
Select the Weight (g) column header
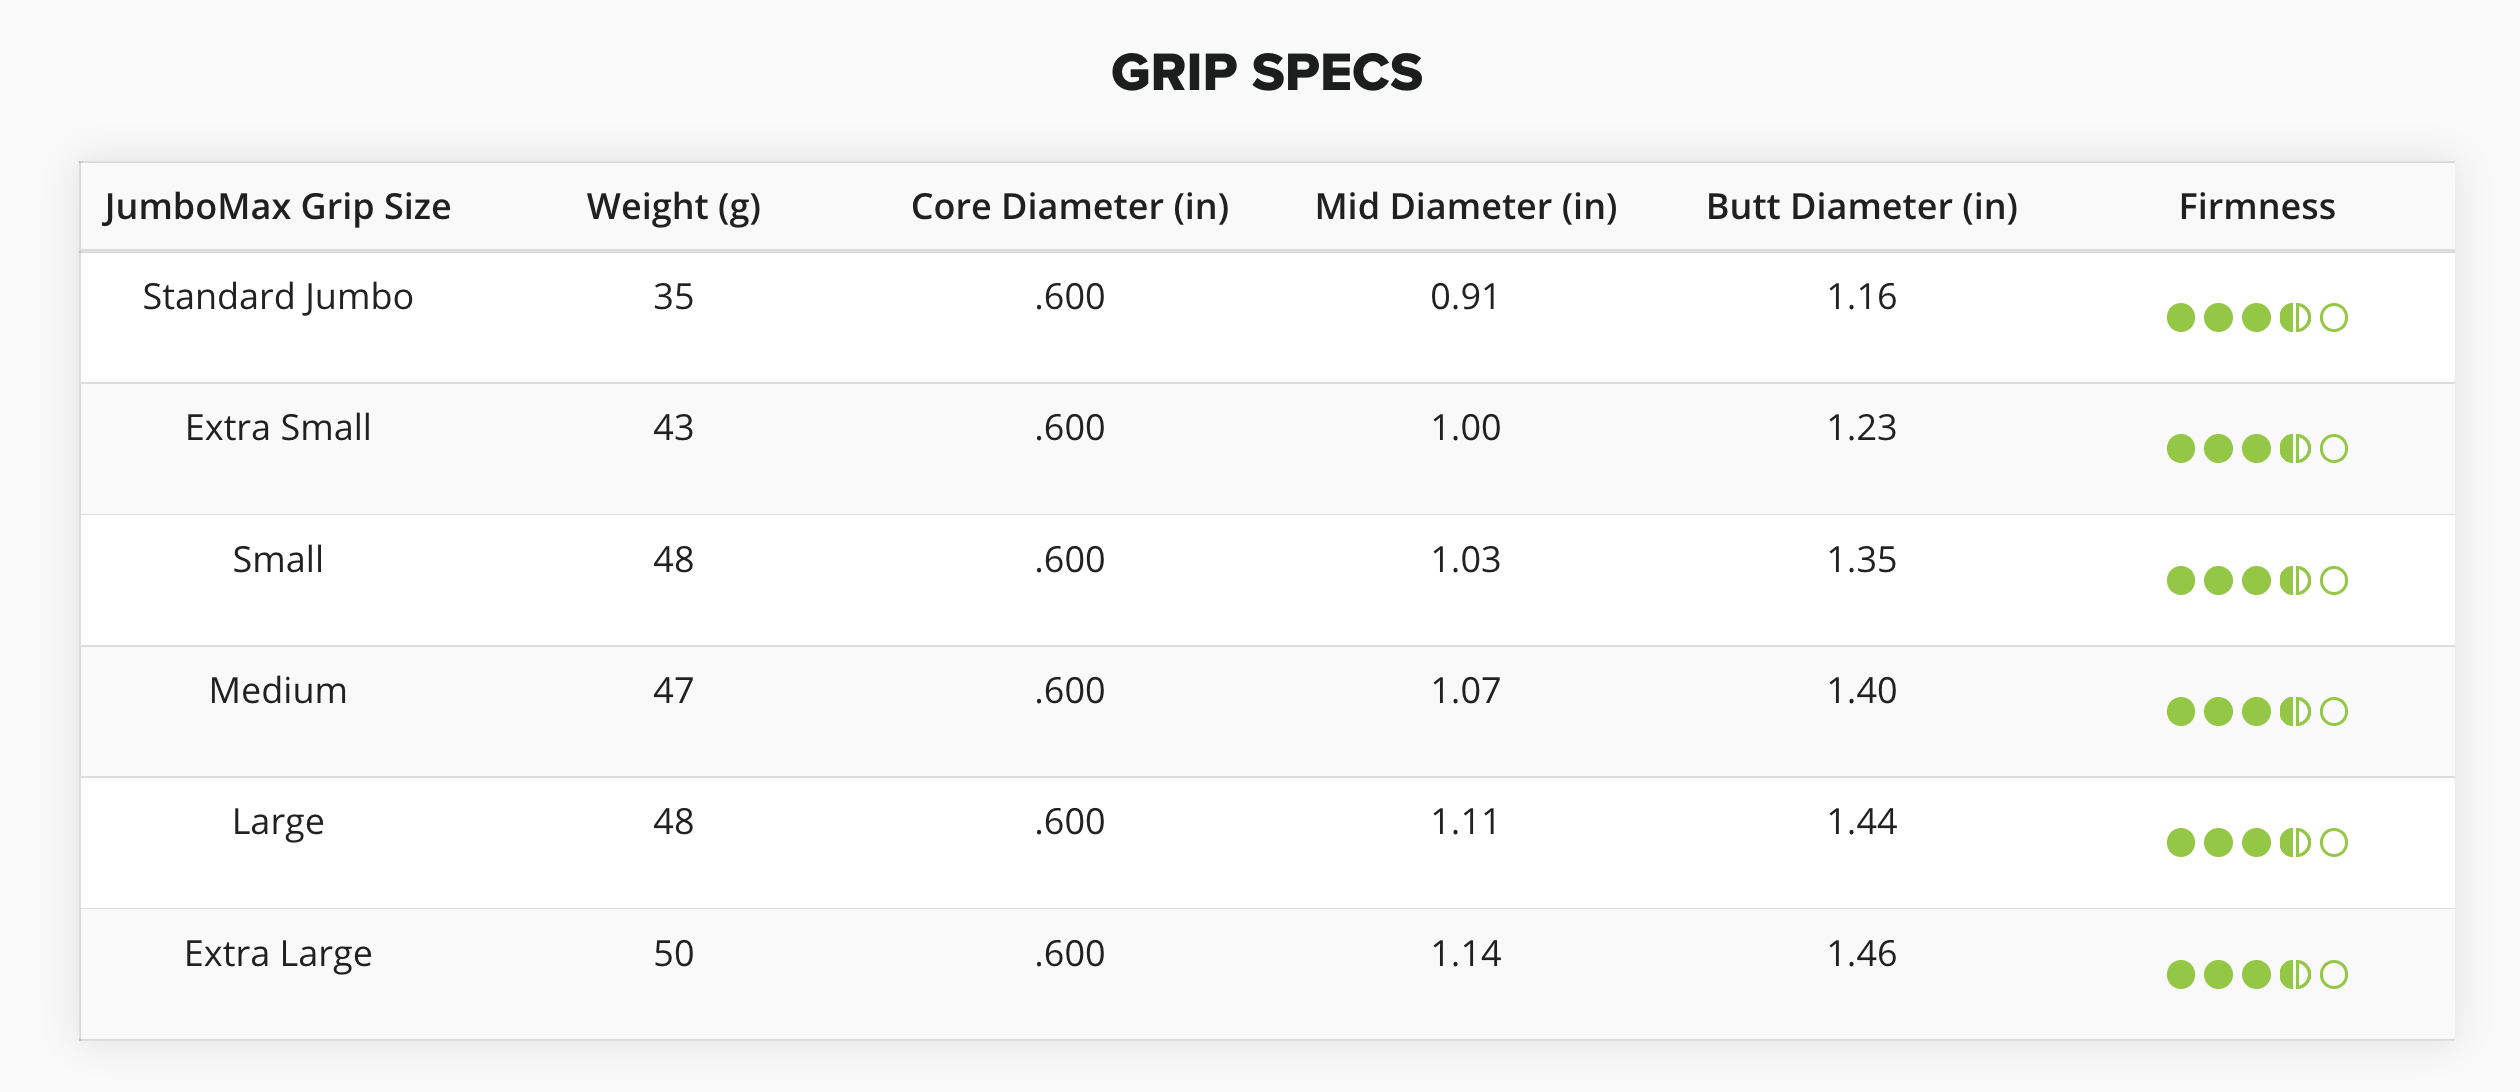point(674,207)
